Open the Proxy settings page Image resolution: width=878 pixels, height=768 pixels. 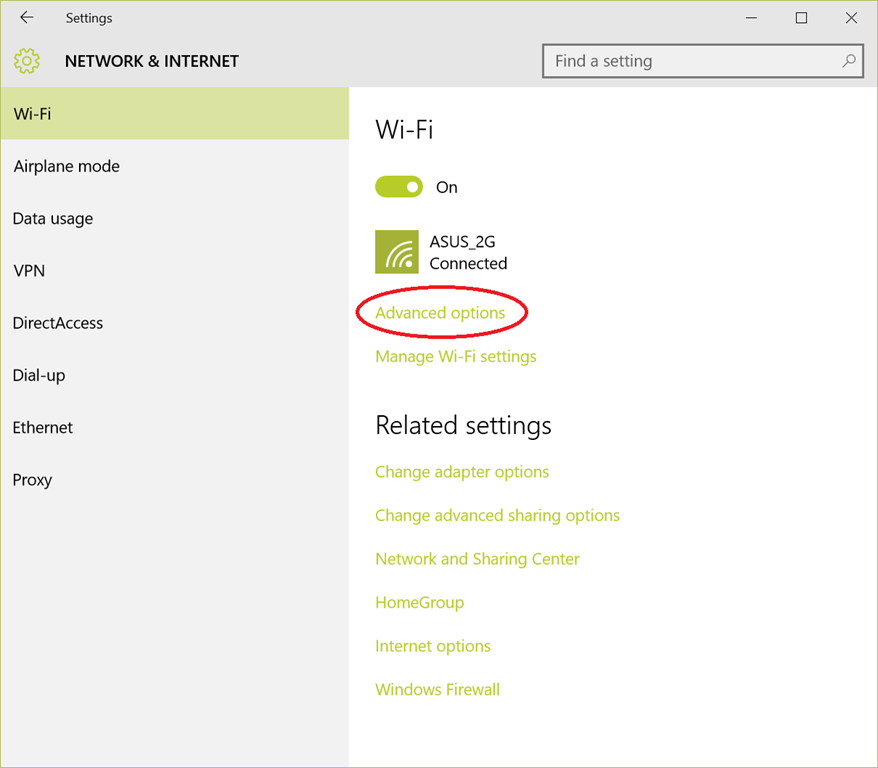(x=32, y=480)
